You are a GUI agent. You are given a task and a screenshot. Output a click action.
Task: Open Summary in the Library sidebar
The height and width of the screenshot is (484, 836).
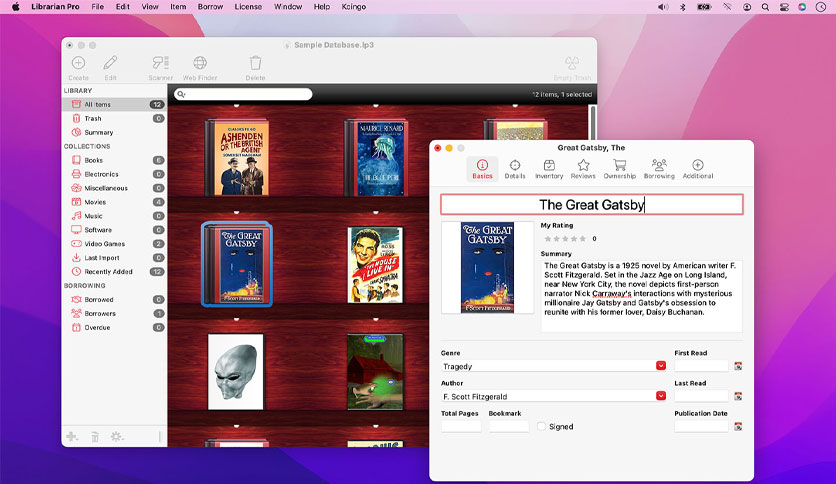click(x=115, y=132)
